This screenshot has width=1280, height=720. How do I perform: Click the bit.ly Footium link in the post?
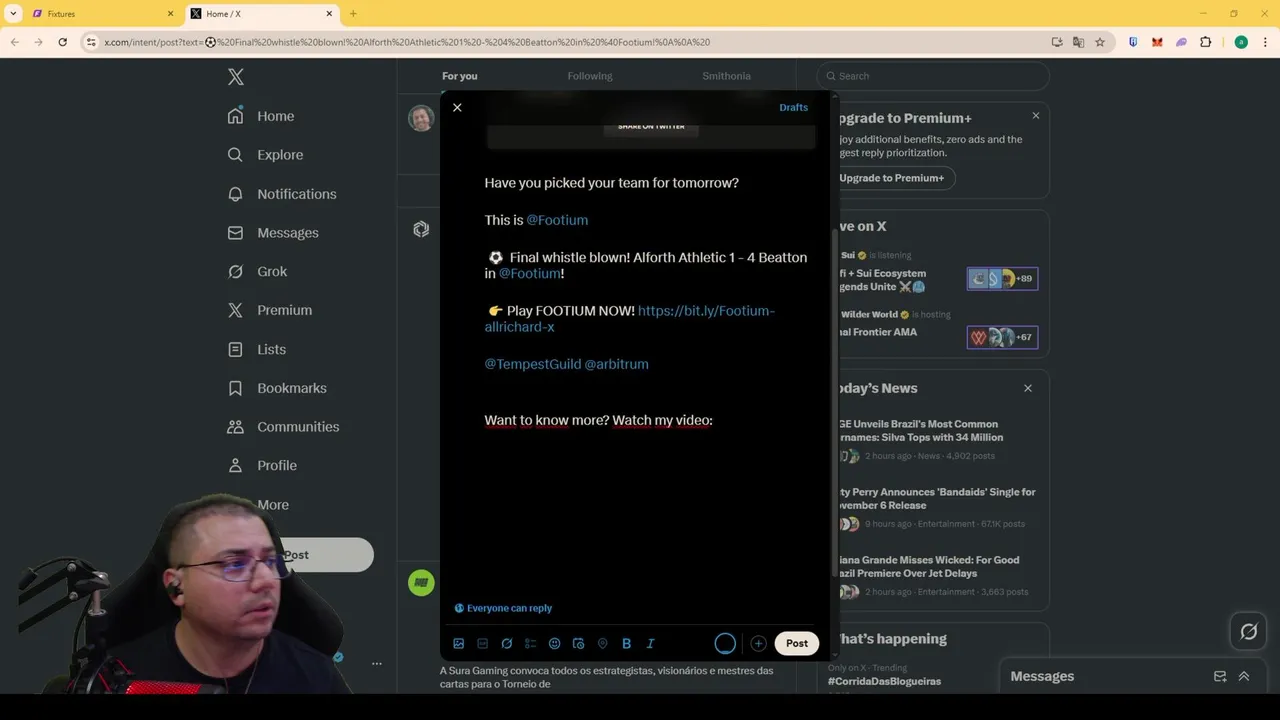click(630, 319)
